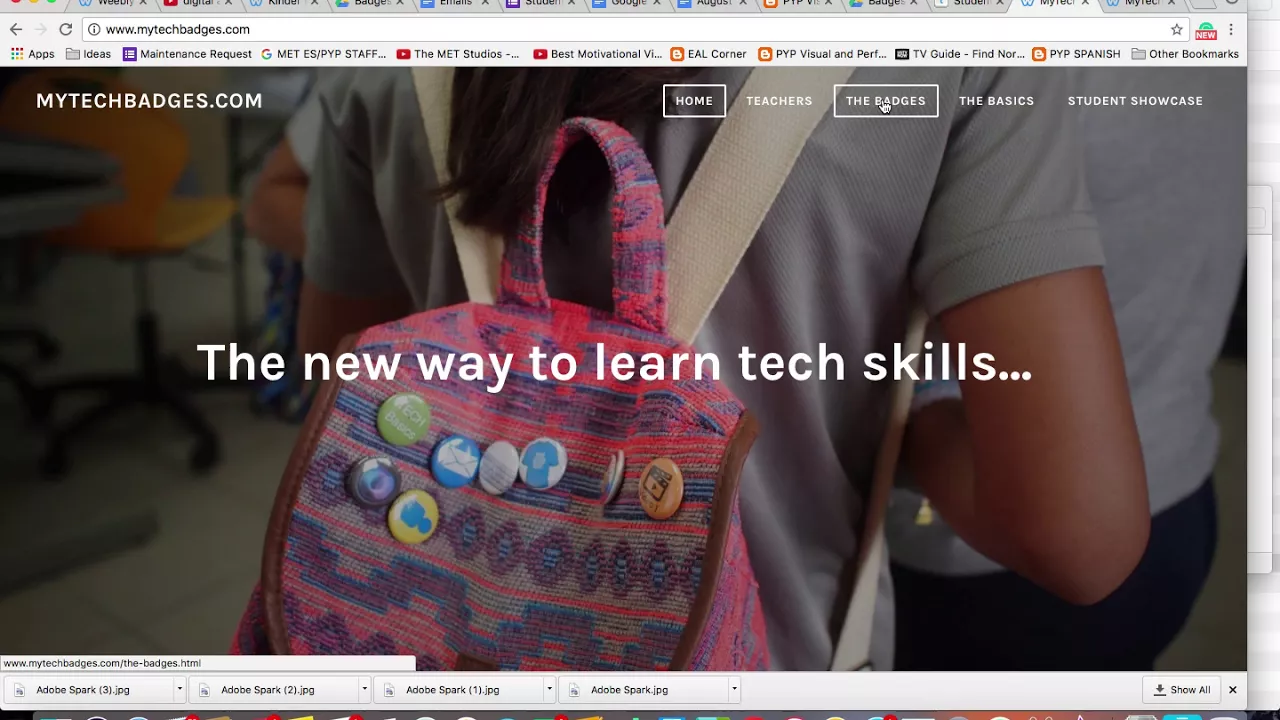Viewport: 1280px width, 720px height.
Task: Open the MET ES/PYP STAFF bookmark
Action: point(323,54)
